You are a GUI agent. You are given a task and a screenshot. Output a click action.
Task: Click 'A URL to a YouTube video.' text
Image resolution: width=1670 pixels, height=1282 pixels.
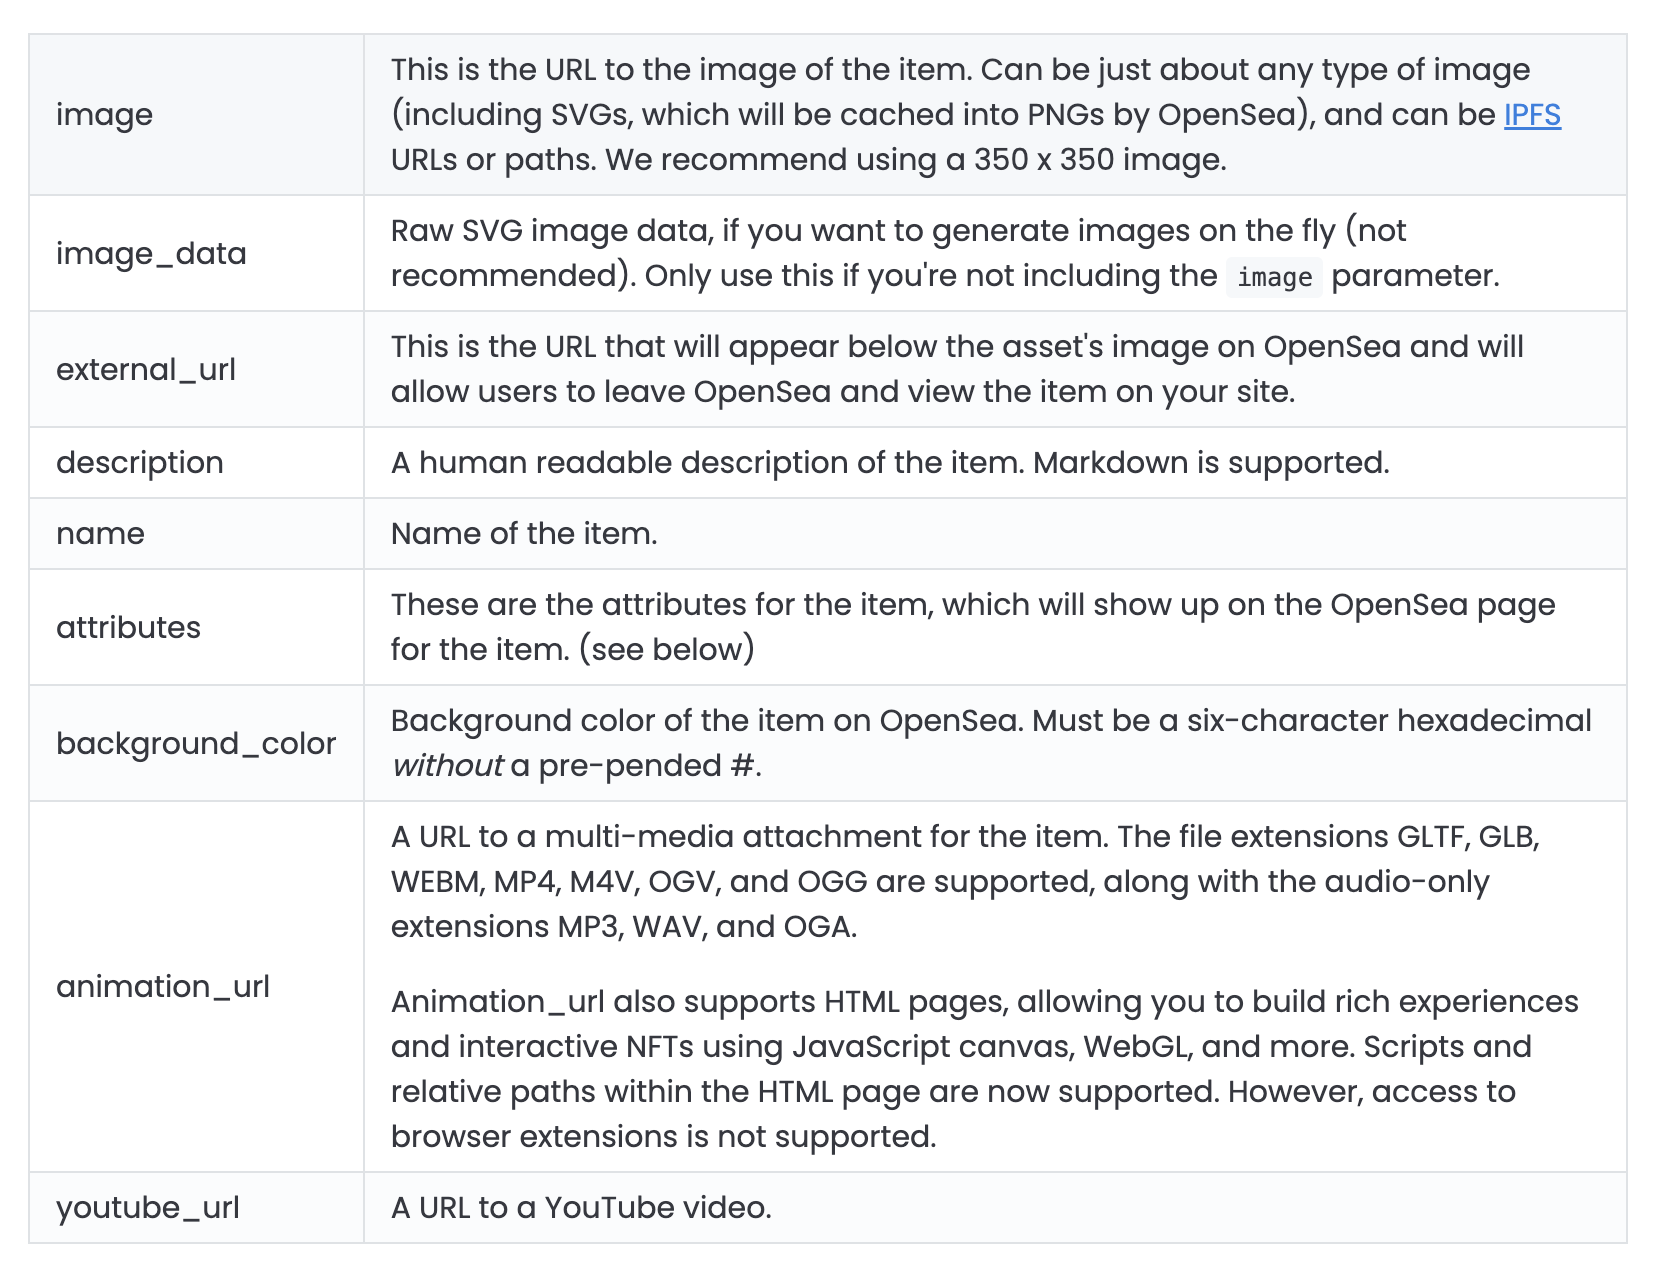pyautogui.click(x=581, y=1207)
